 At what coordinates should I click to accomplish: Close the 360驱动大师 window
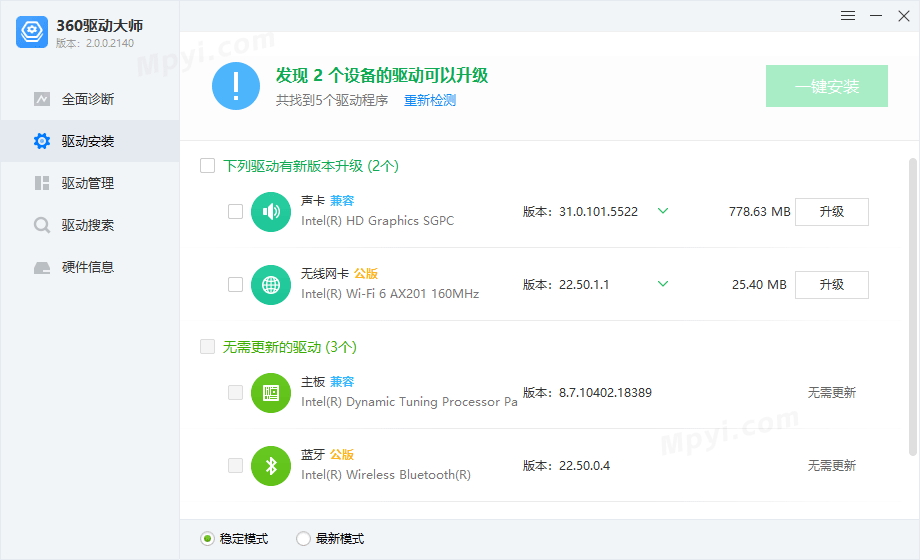click(x=904, y=16)
